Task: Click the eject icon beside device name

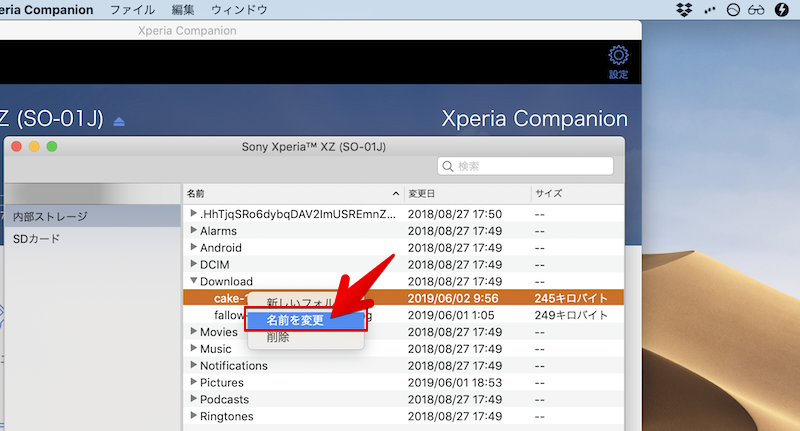Action: pyautogui.click(x=120, y=121)
